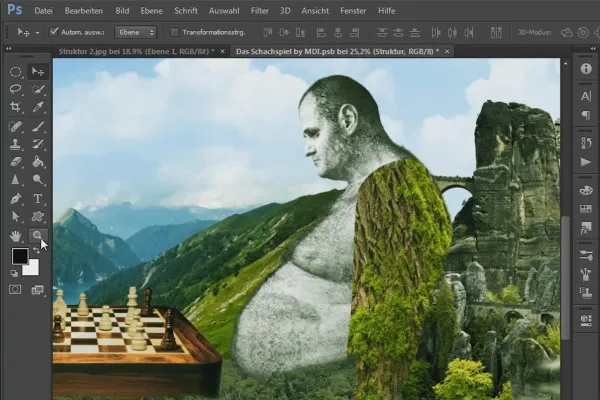Open the Hilfe menu
The height and width of the screenshot is (400, 600).
tap(386, 11)
